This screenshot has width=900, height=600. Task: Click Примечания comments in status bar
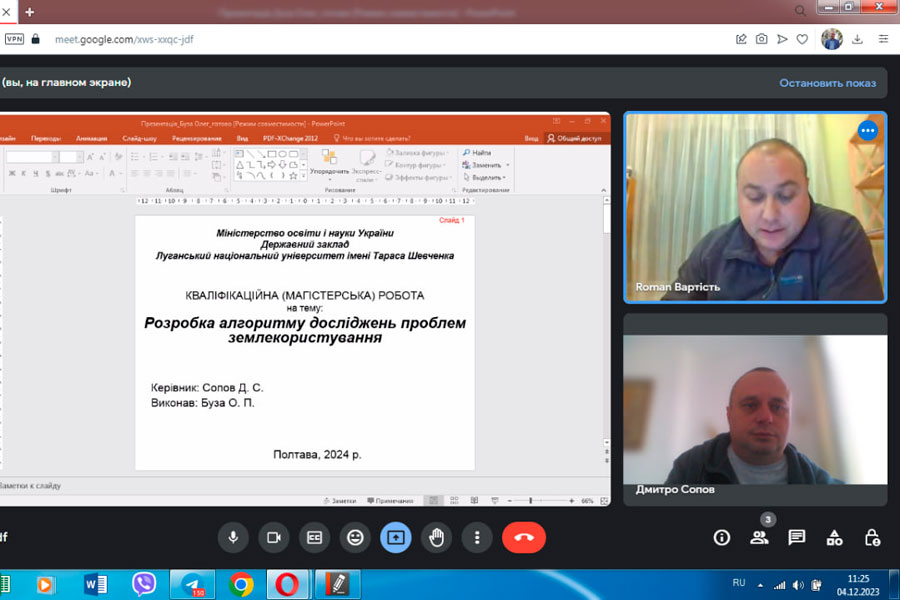click(x=390, y=501)
